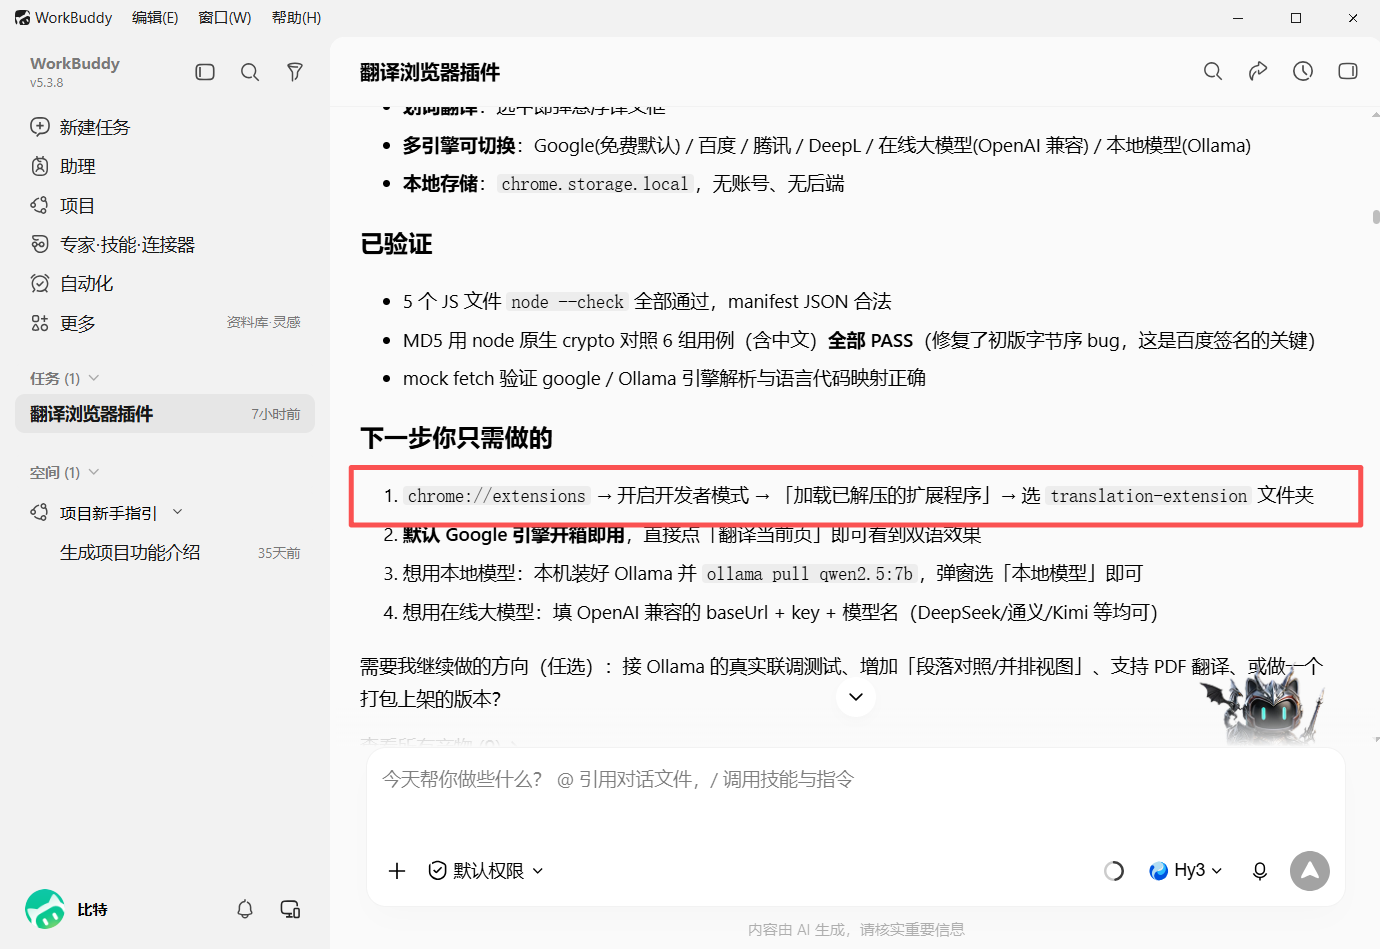
Task: Jump to bottom with the down-arrow button
Action: 856,697
